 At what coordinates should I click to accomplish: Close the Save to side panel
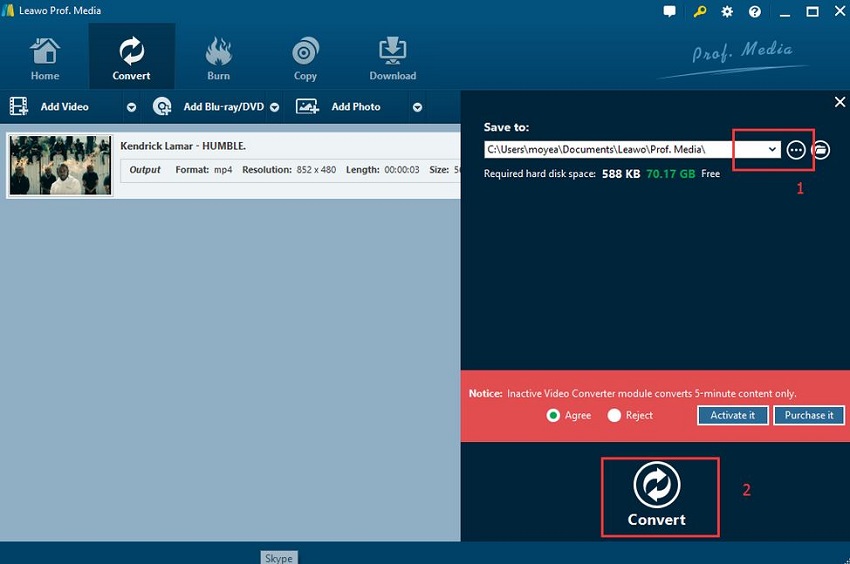(840, 102)
